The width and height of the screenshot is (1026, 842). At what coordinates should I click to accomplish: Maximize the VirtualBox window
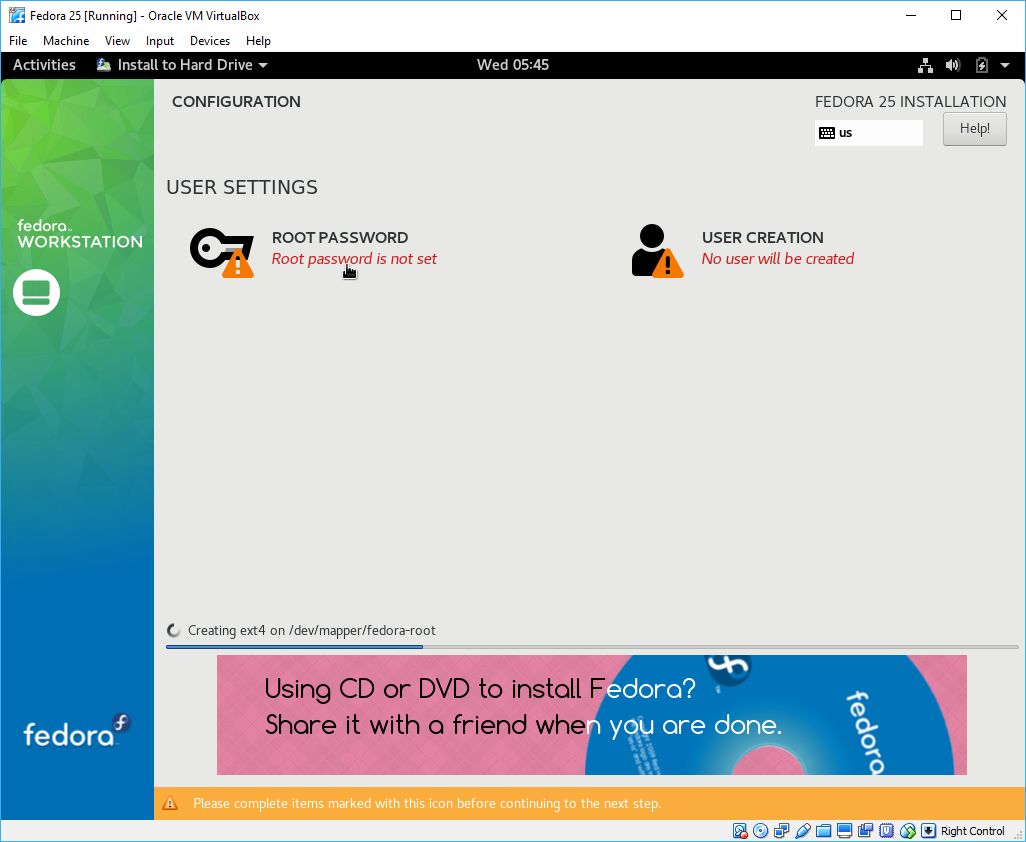(x=956, y=16)
